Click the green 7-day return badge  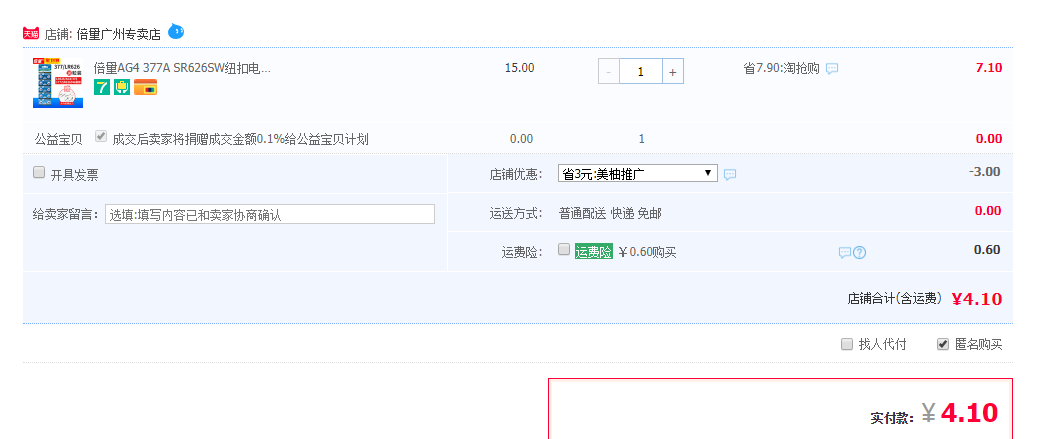tap(102, 88)
